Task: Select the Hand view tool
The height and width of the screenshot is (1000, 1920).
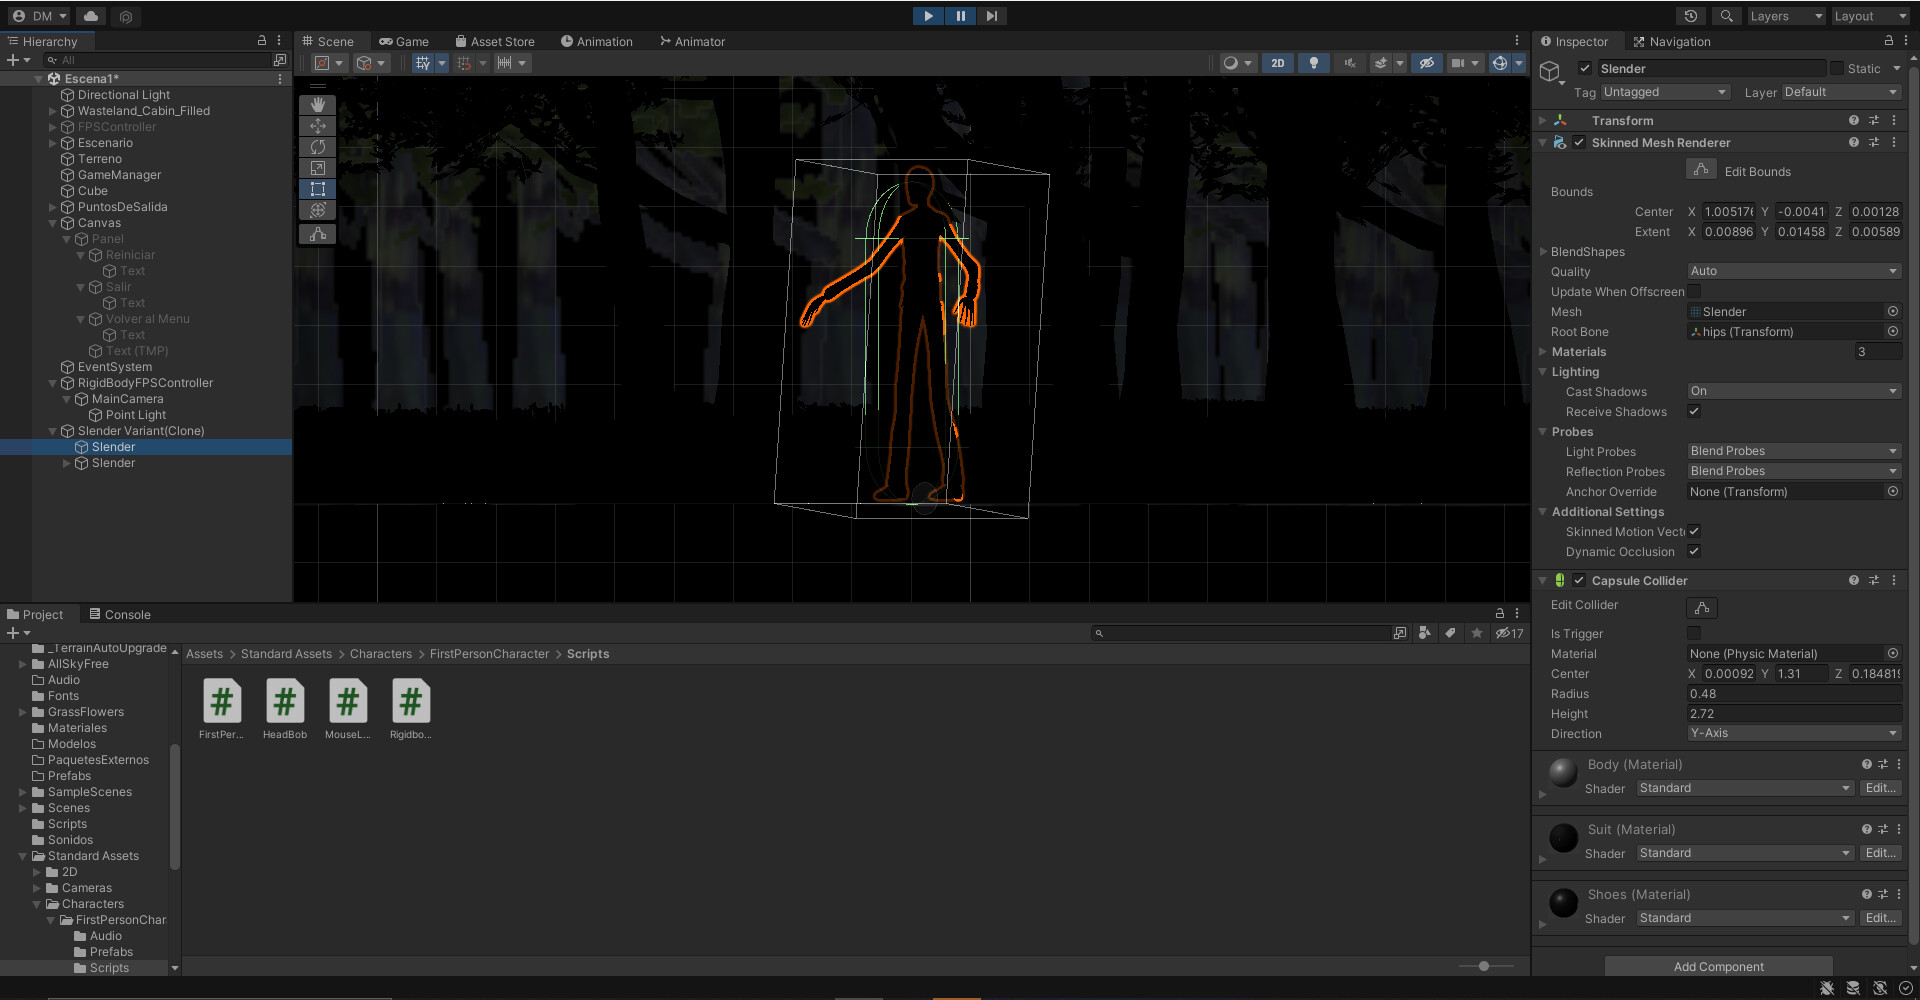Action: (317, 105)
